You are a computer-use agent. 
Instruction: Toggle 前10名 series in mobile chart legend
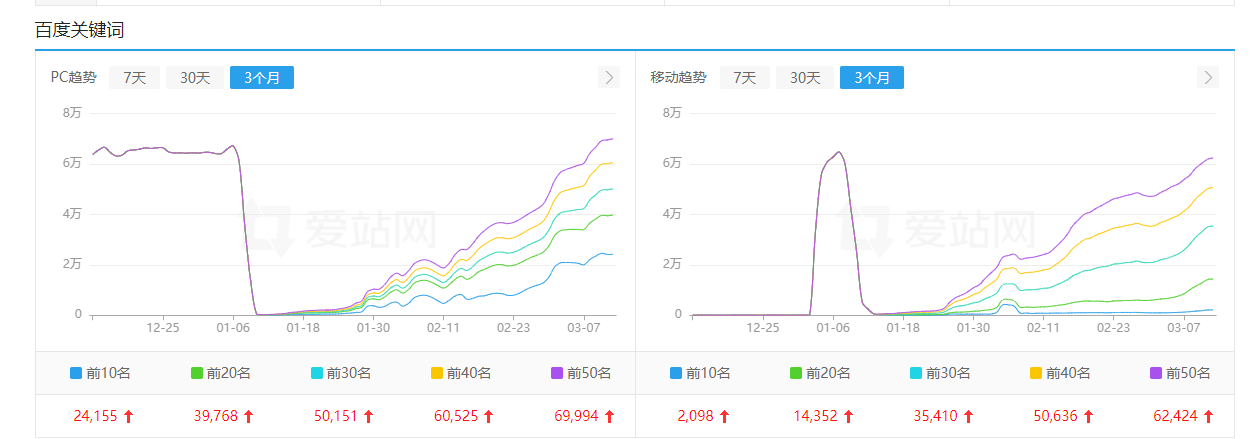[x=700, y=373]
